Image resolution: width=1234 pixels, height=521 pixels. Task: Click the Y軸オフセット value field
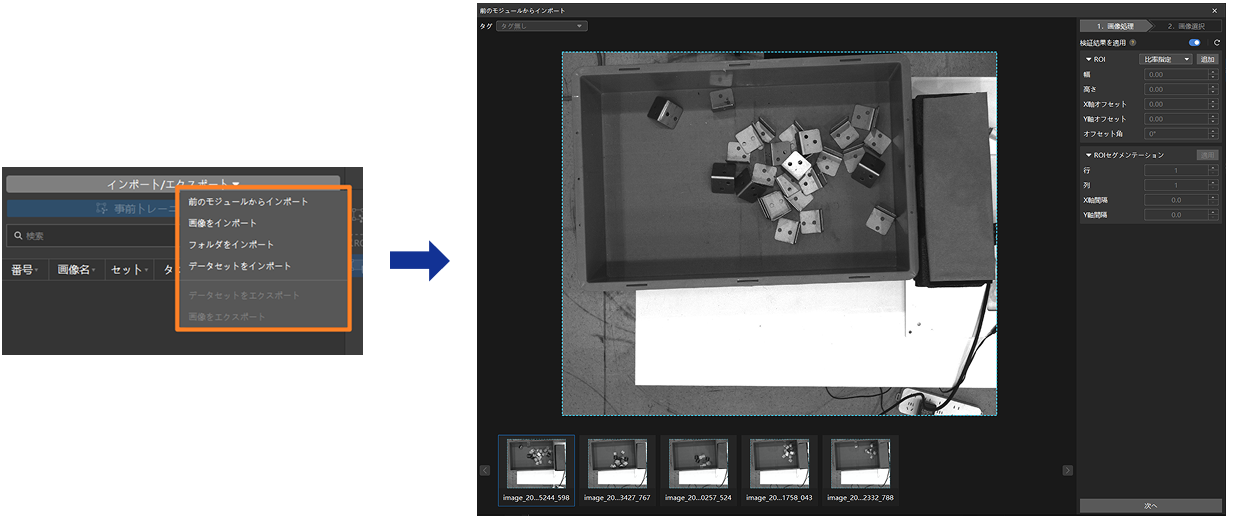[1176, 119]
